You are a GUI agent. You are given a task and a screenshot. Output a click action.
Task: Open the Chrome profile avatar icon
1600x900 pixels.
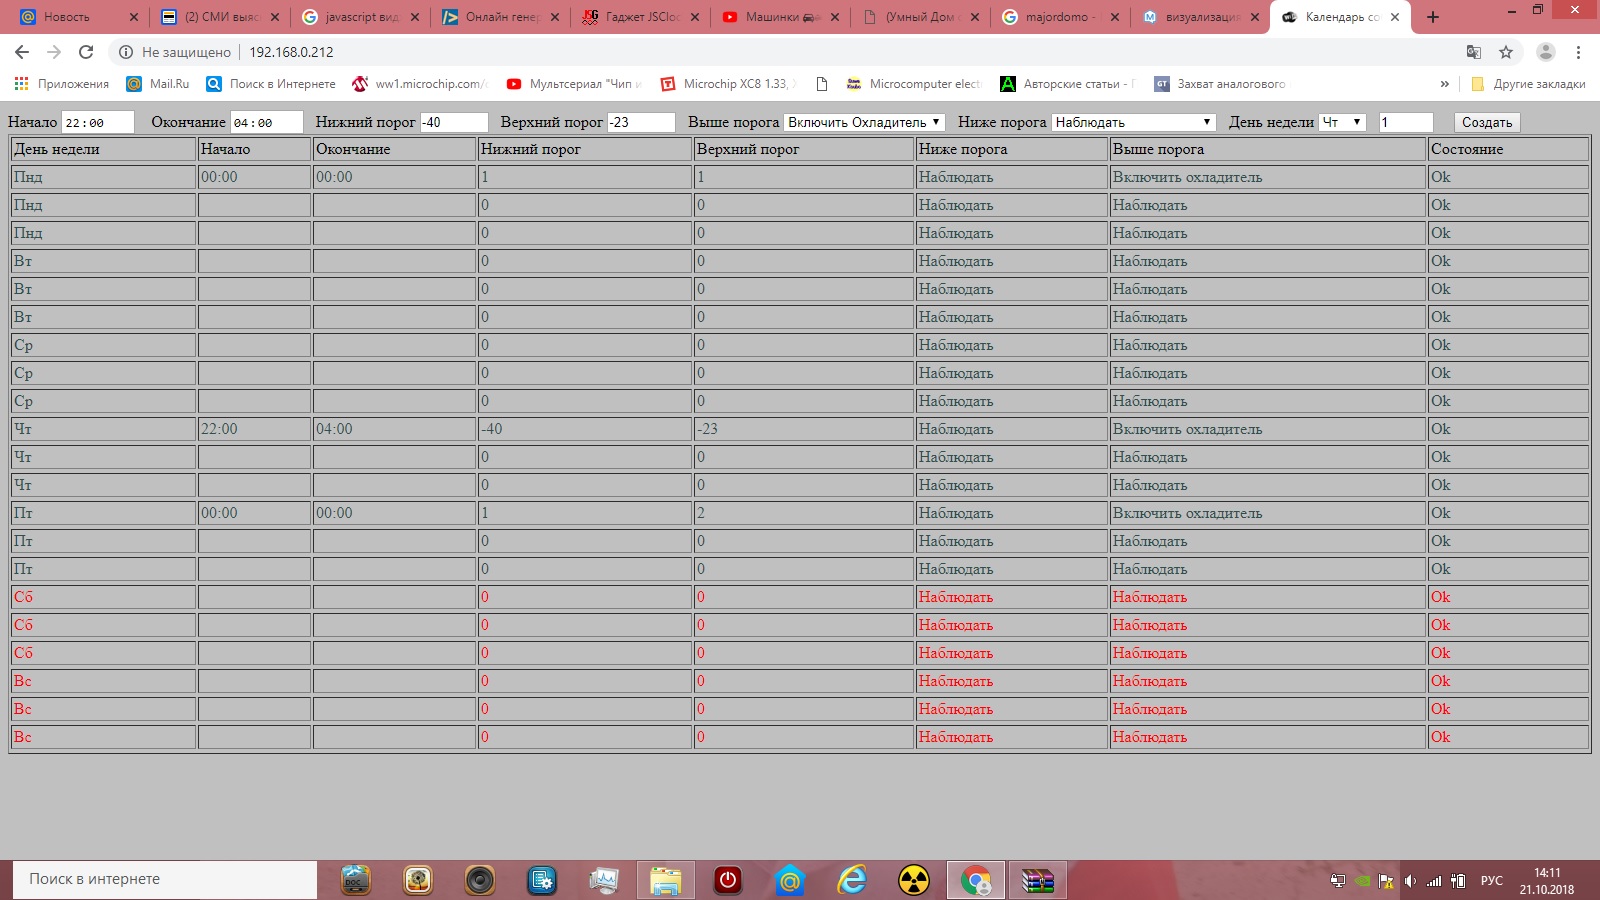click(1546, 52)
